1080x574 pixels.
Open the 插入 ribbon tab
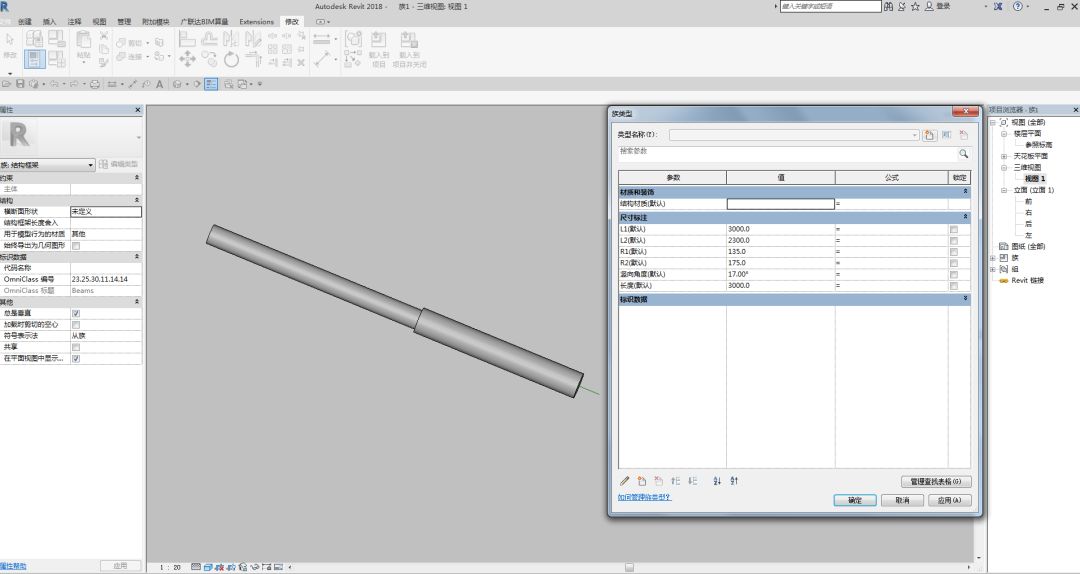50,22
